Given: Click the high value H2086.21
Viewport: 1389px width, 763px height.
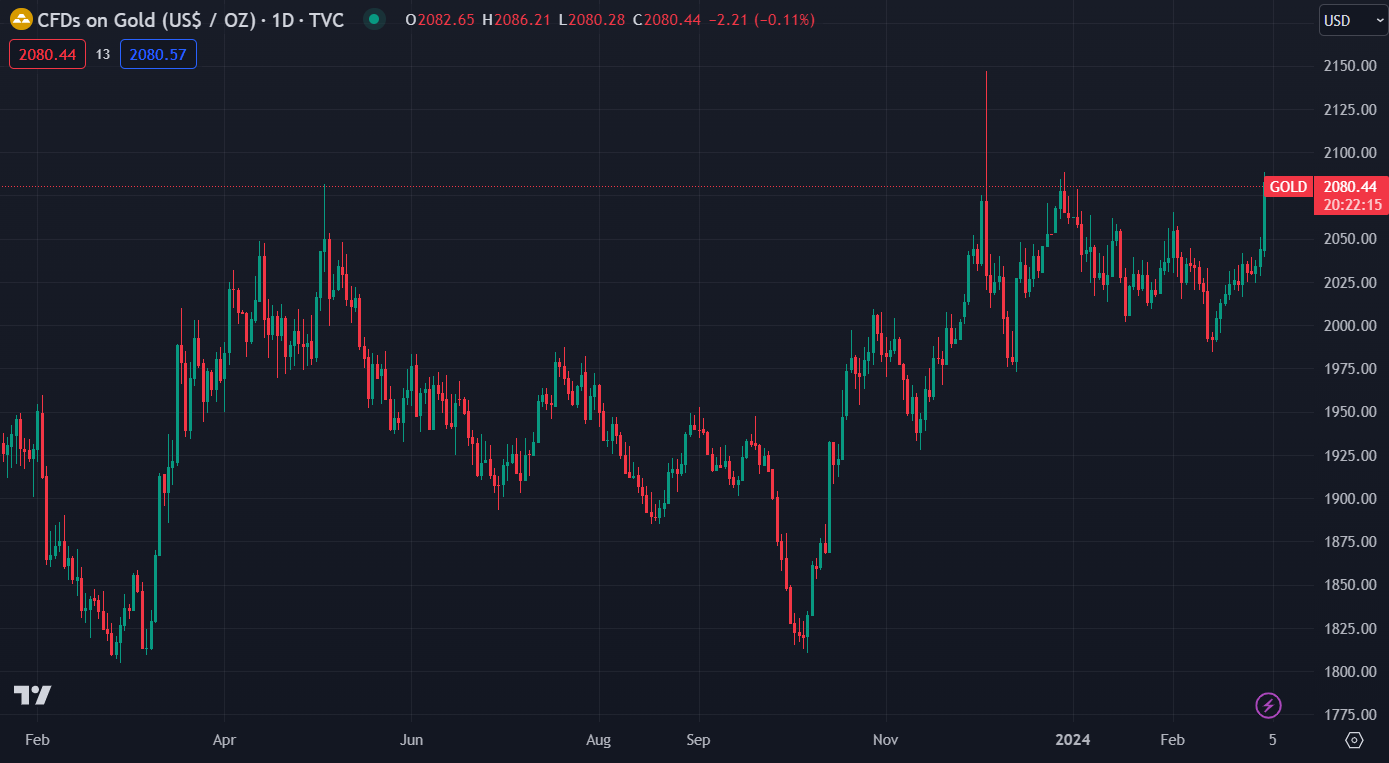Looking at the screenshot, I should (x=516, y=20).
